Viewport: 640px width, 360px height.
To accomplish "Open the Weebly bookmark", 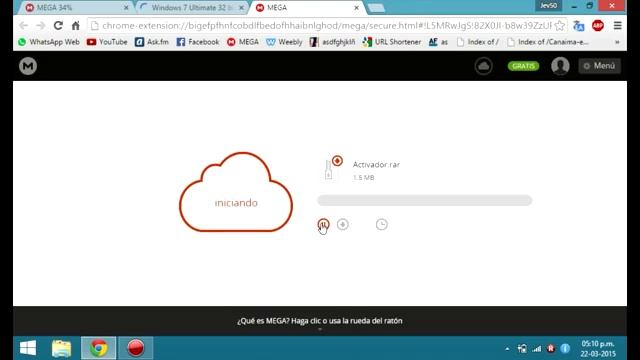I will (284, 42).
